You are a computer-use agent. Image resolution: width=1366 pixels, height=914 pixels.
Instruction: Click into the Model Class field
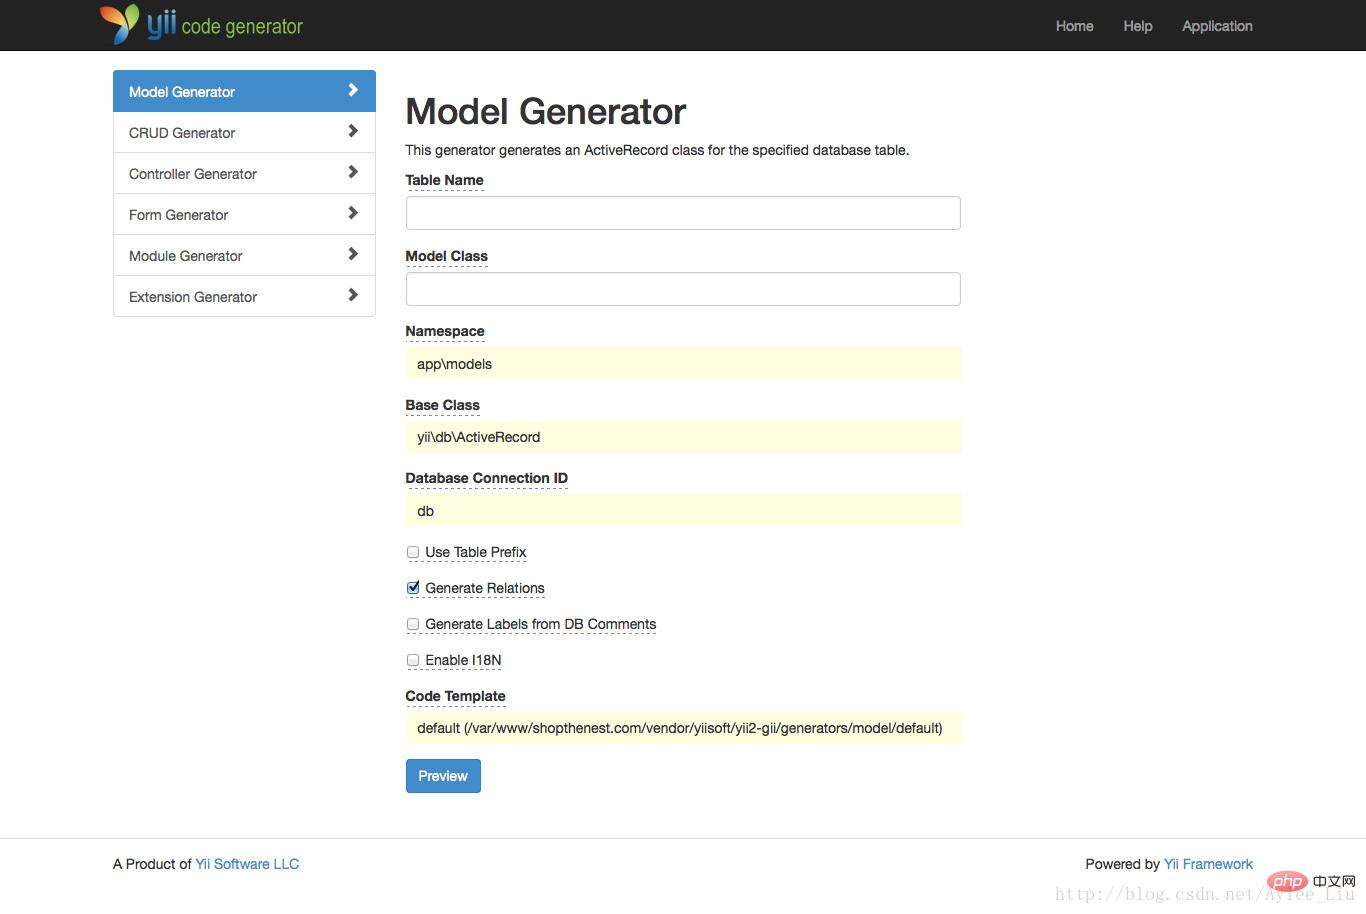pos(682,289)
